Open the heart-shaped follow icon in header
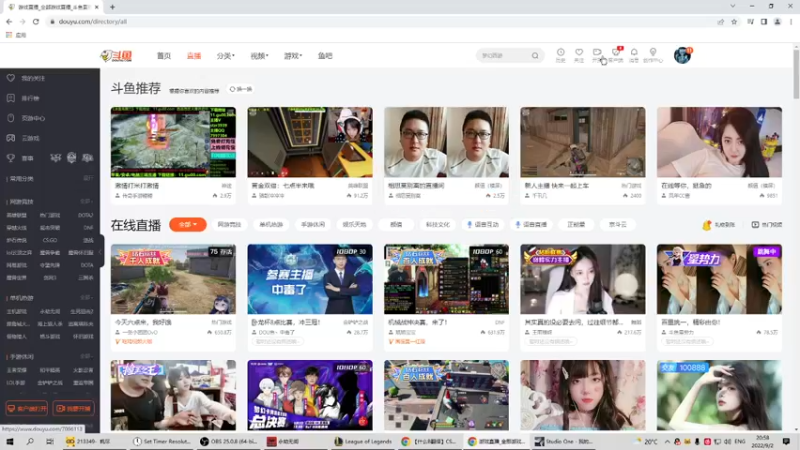 579,52
